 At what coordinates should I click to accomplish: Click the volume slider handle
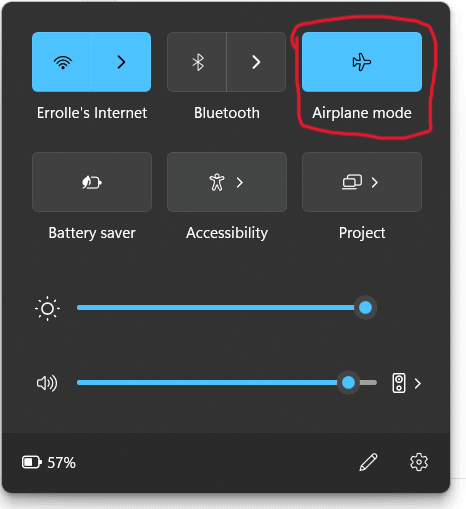tap(348, 383)
